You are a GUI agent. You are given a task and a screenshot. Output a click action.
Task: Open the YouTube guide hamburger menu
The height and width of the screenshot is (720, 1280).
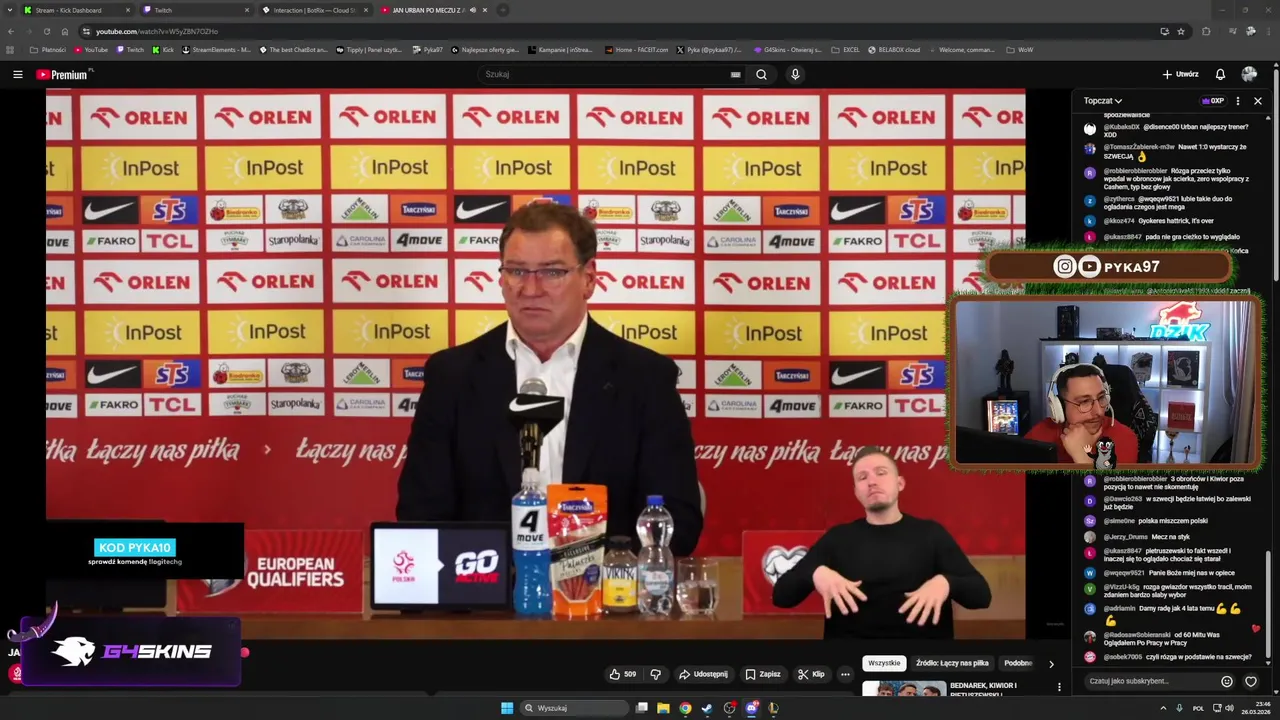(17, 74)
